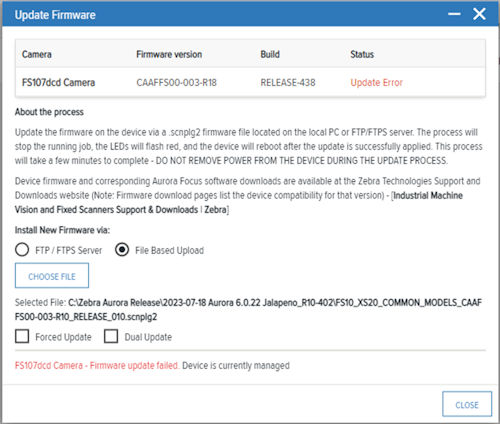Click firmware version CAAFFS00-003-R18 cell
The width and height of the screenshot is (500, 424).
tap(176, 82)
